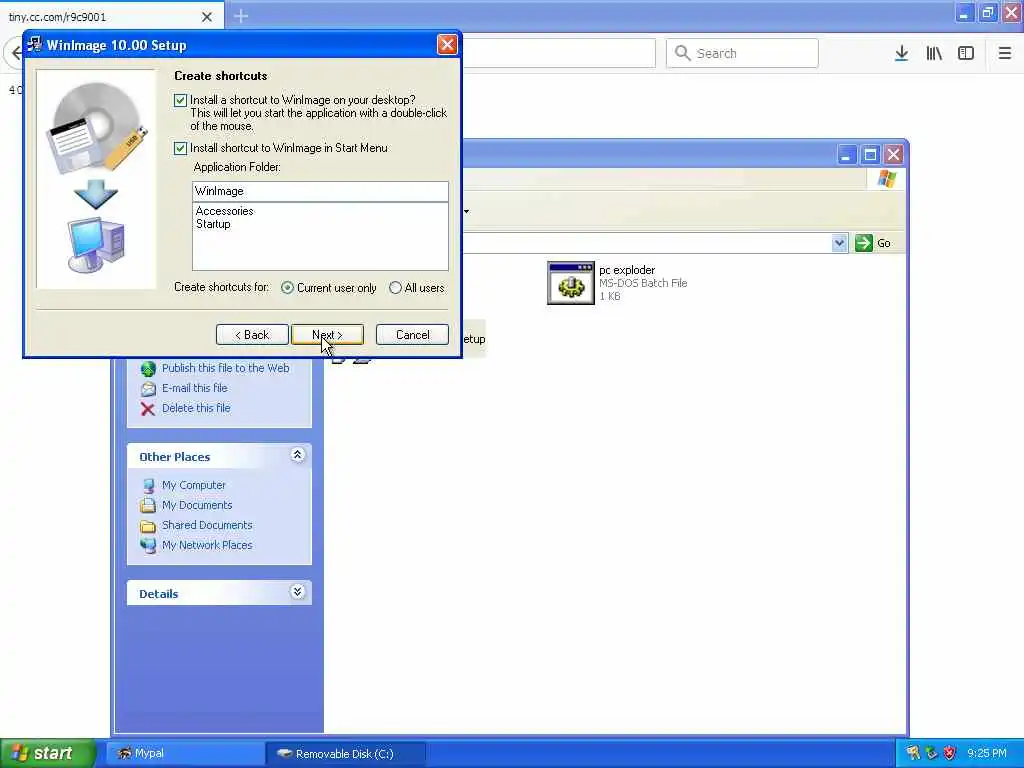Click E-mail this file link
The image size is (1024, 768).
tap(195, 388)
